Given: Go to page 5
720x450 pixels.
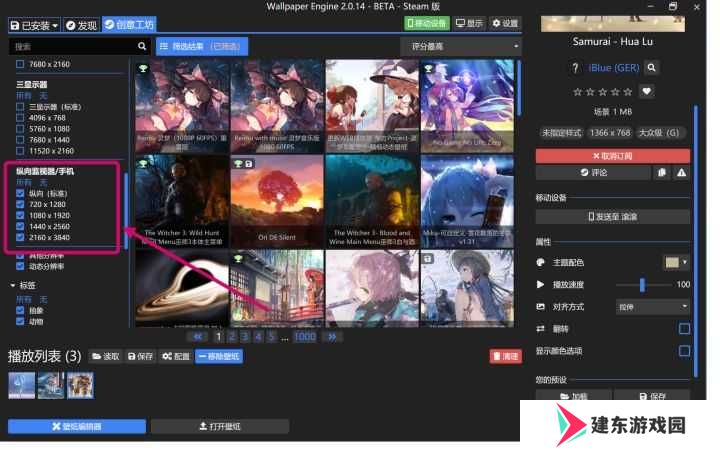Looking at the screenshot, I should 272,337.
